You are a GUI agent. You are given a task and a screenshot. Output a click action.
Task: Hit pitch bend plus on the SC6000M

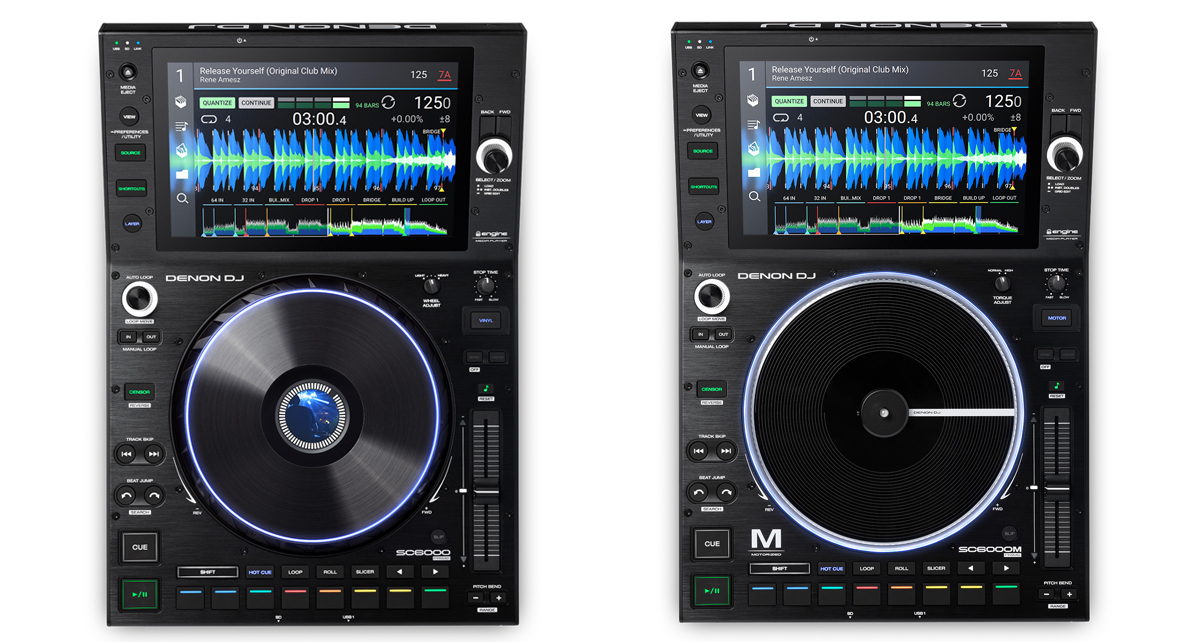[x=1069, y=594]
